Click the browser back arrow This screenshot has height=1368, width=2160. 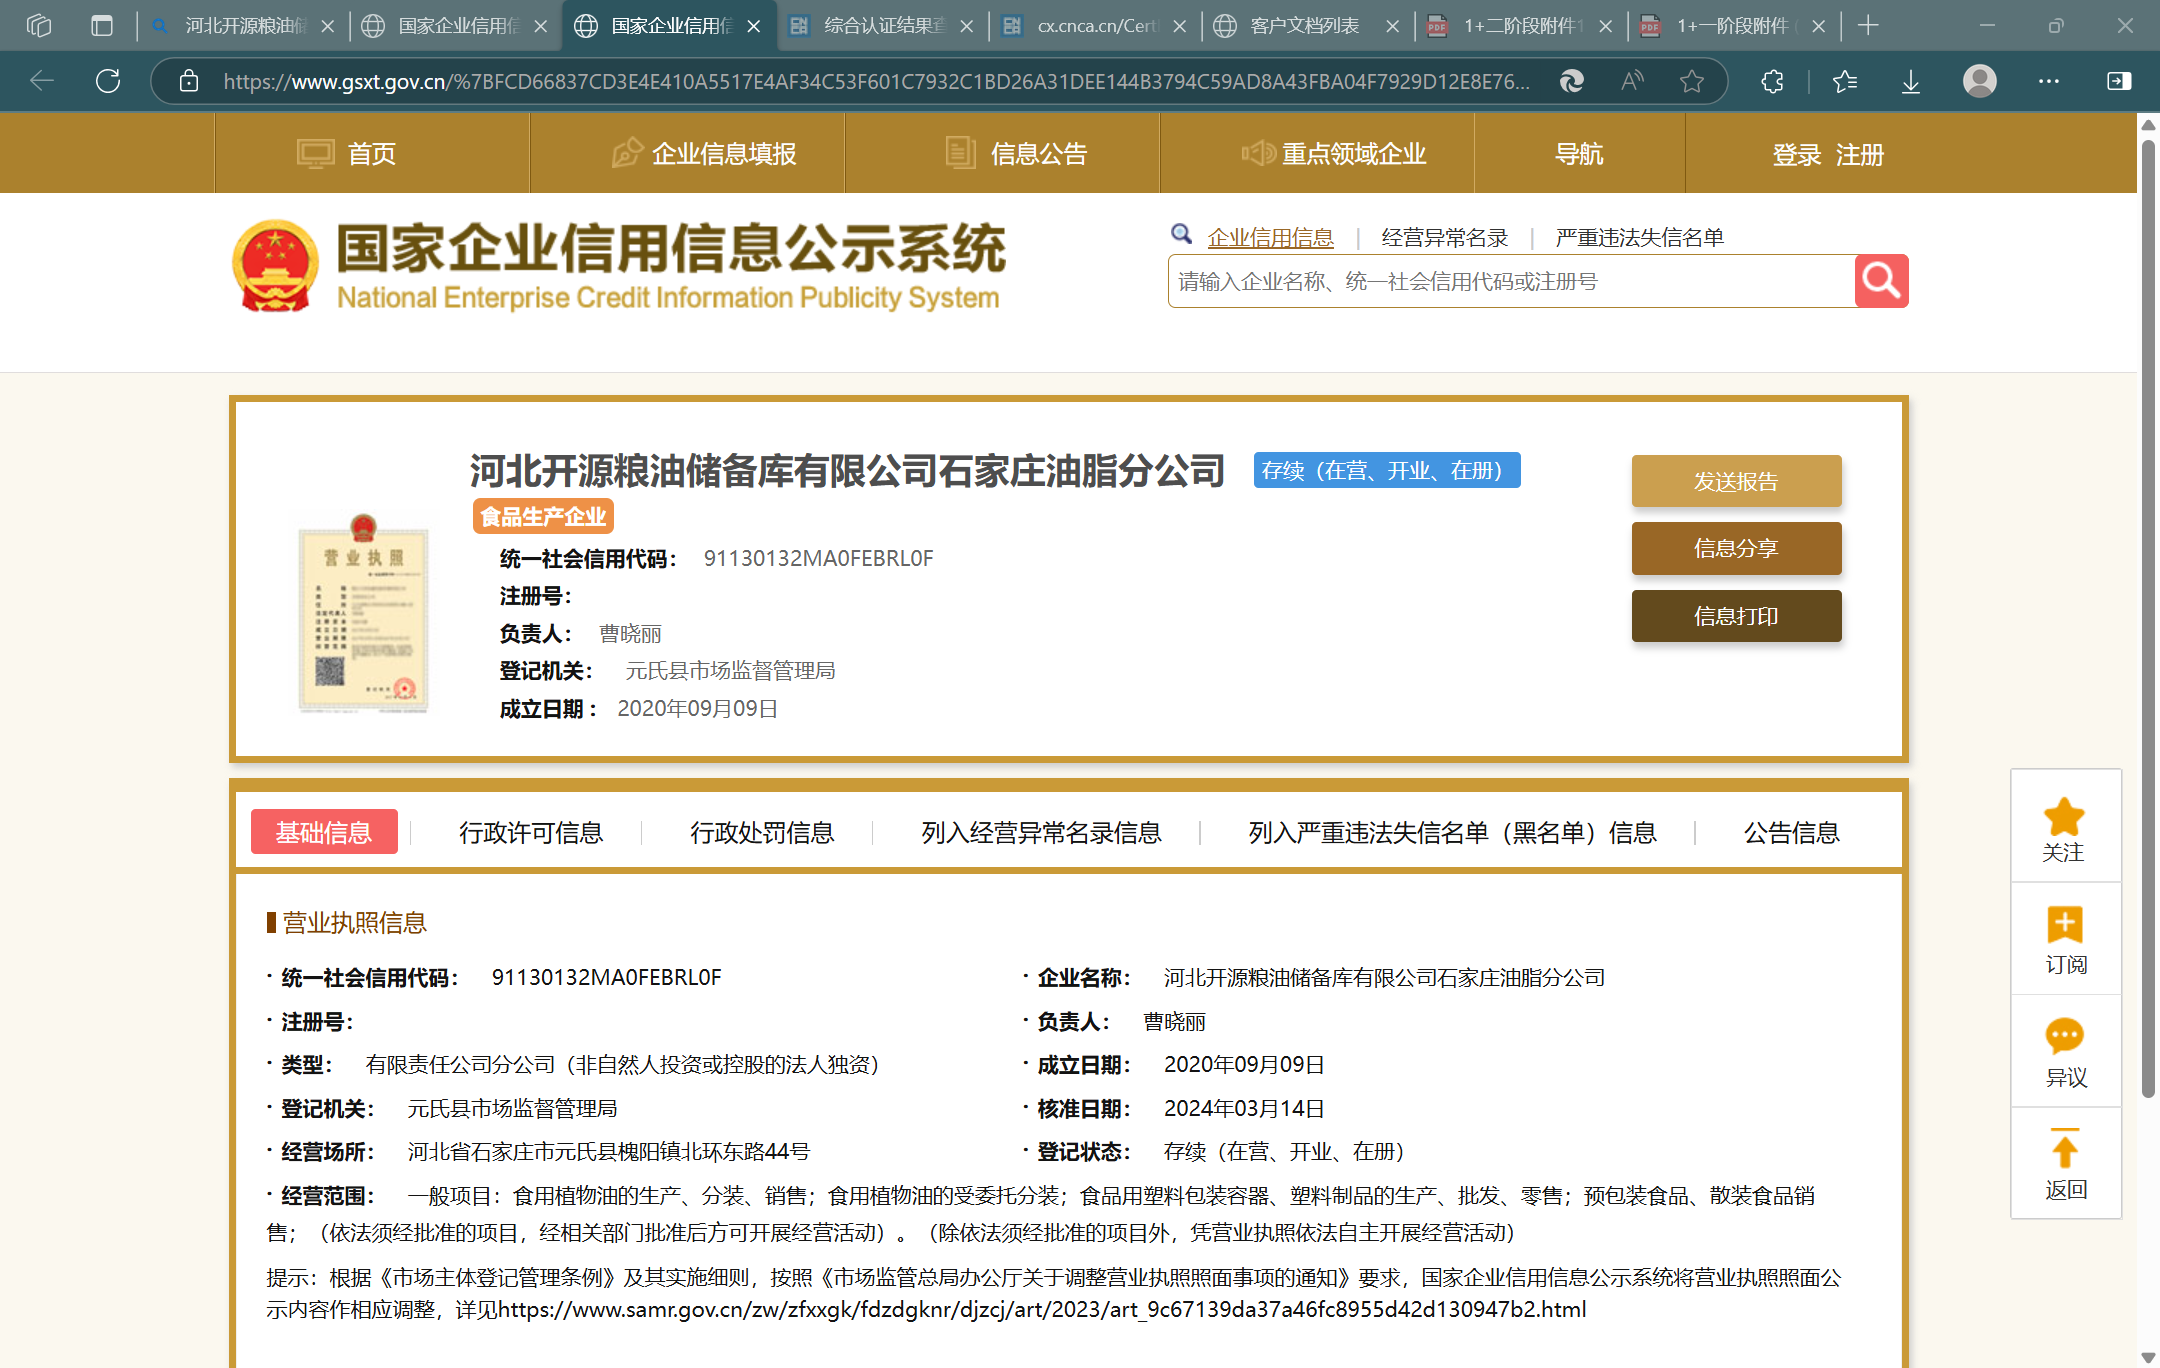[42, 81]
